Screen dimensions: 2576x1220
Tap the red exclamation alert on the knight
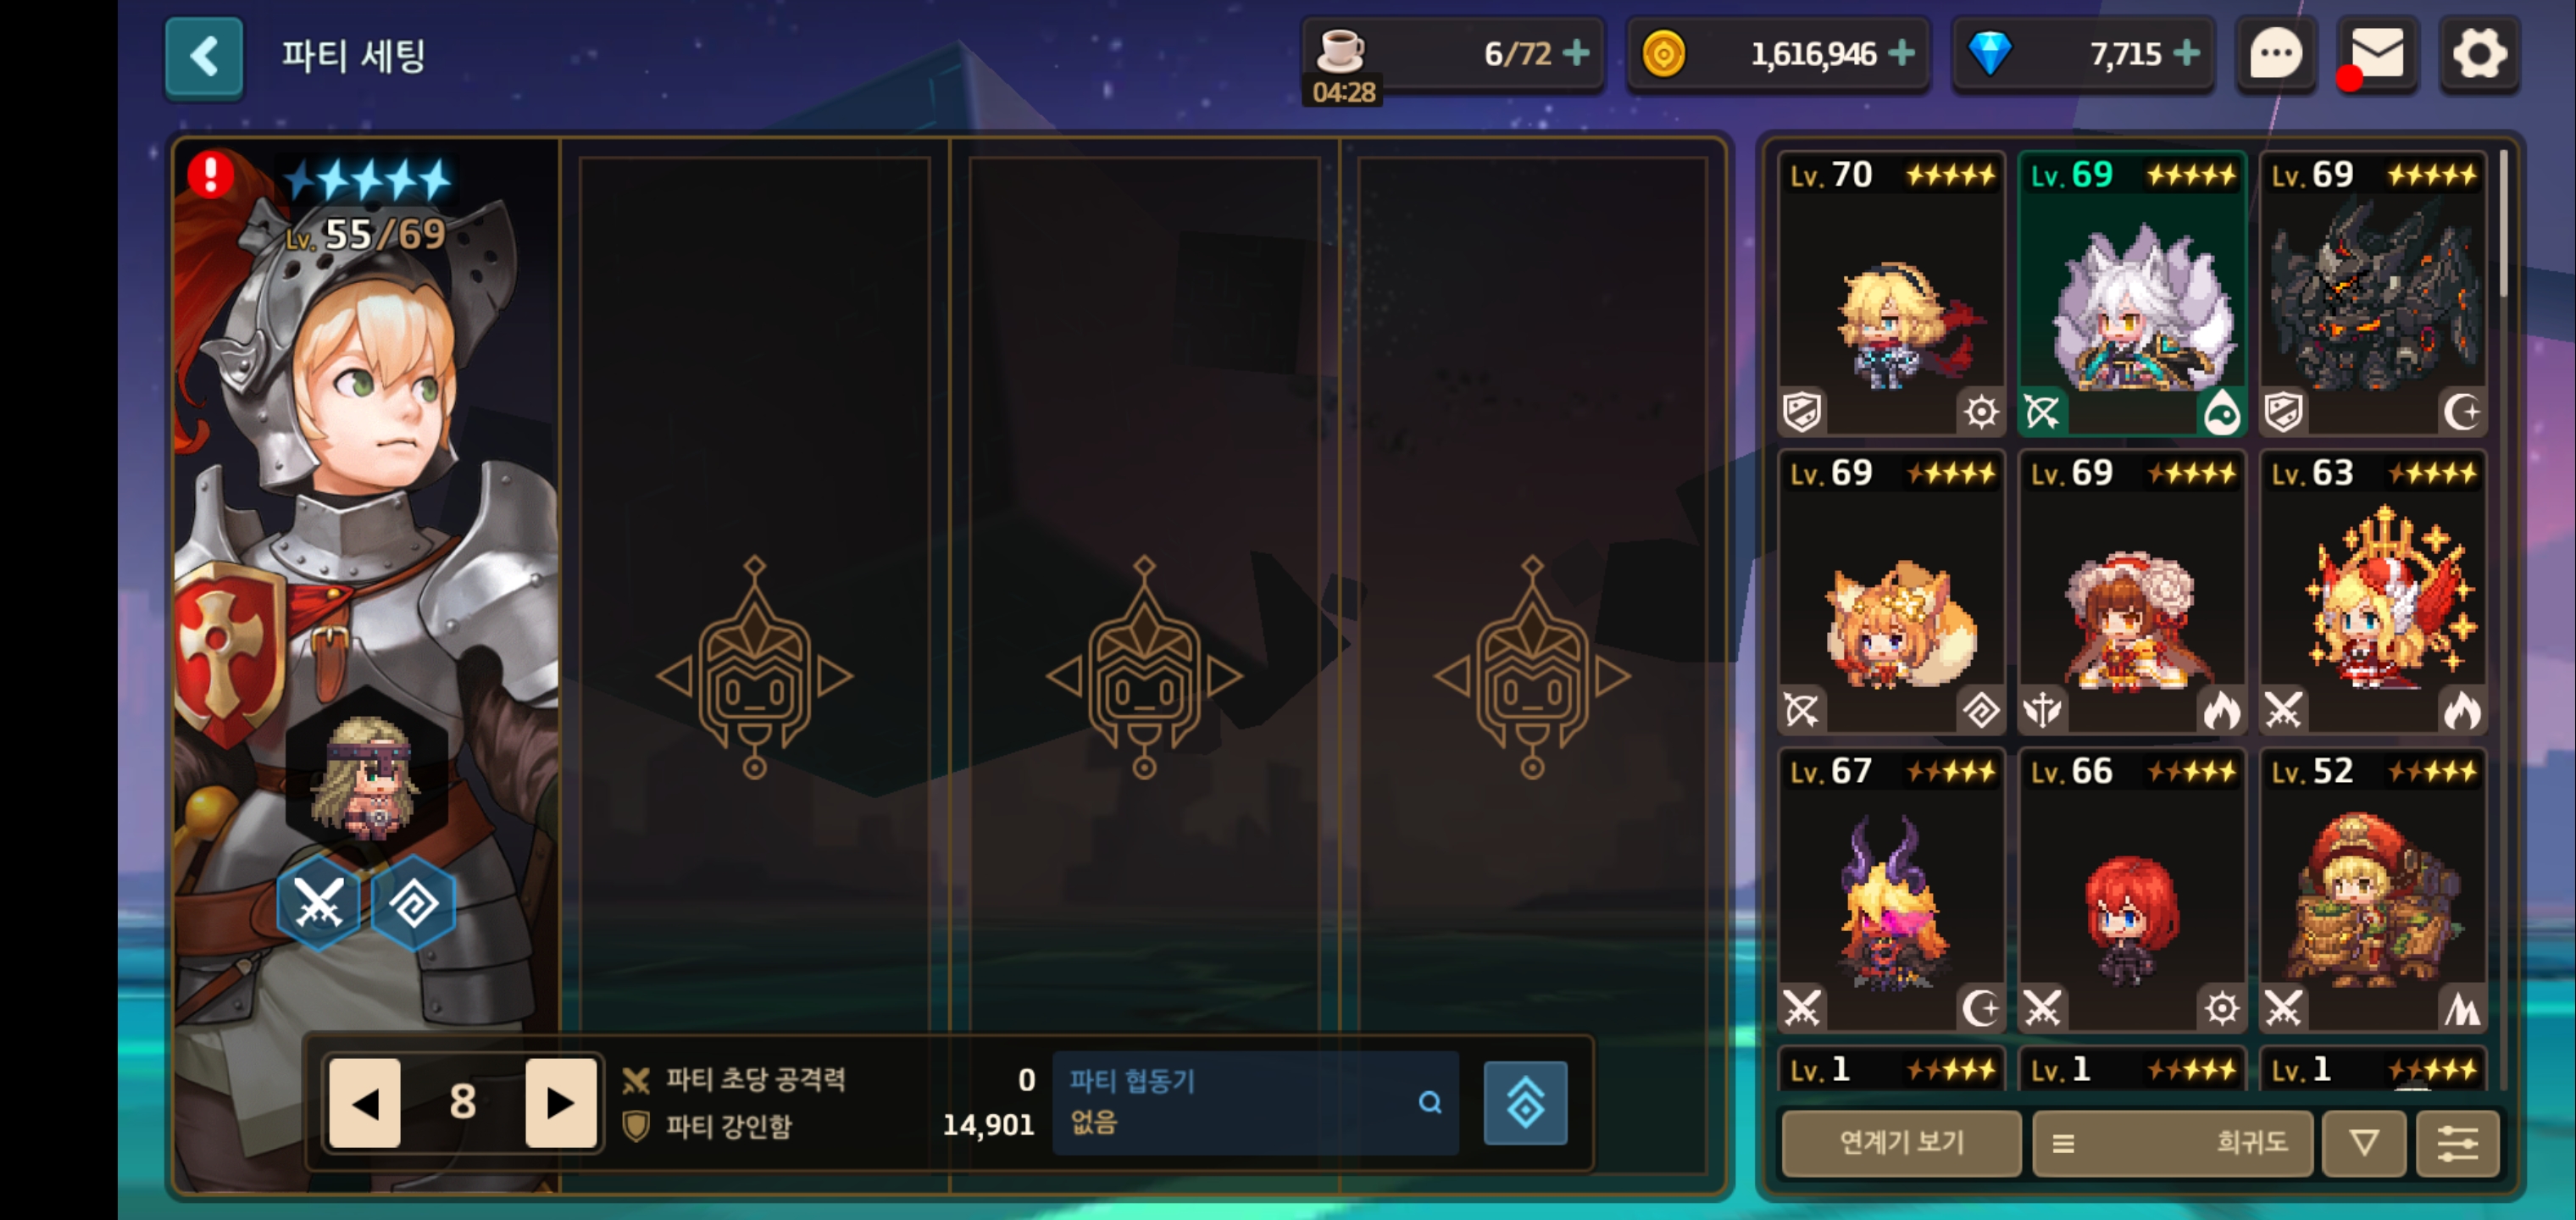(211, 175)
